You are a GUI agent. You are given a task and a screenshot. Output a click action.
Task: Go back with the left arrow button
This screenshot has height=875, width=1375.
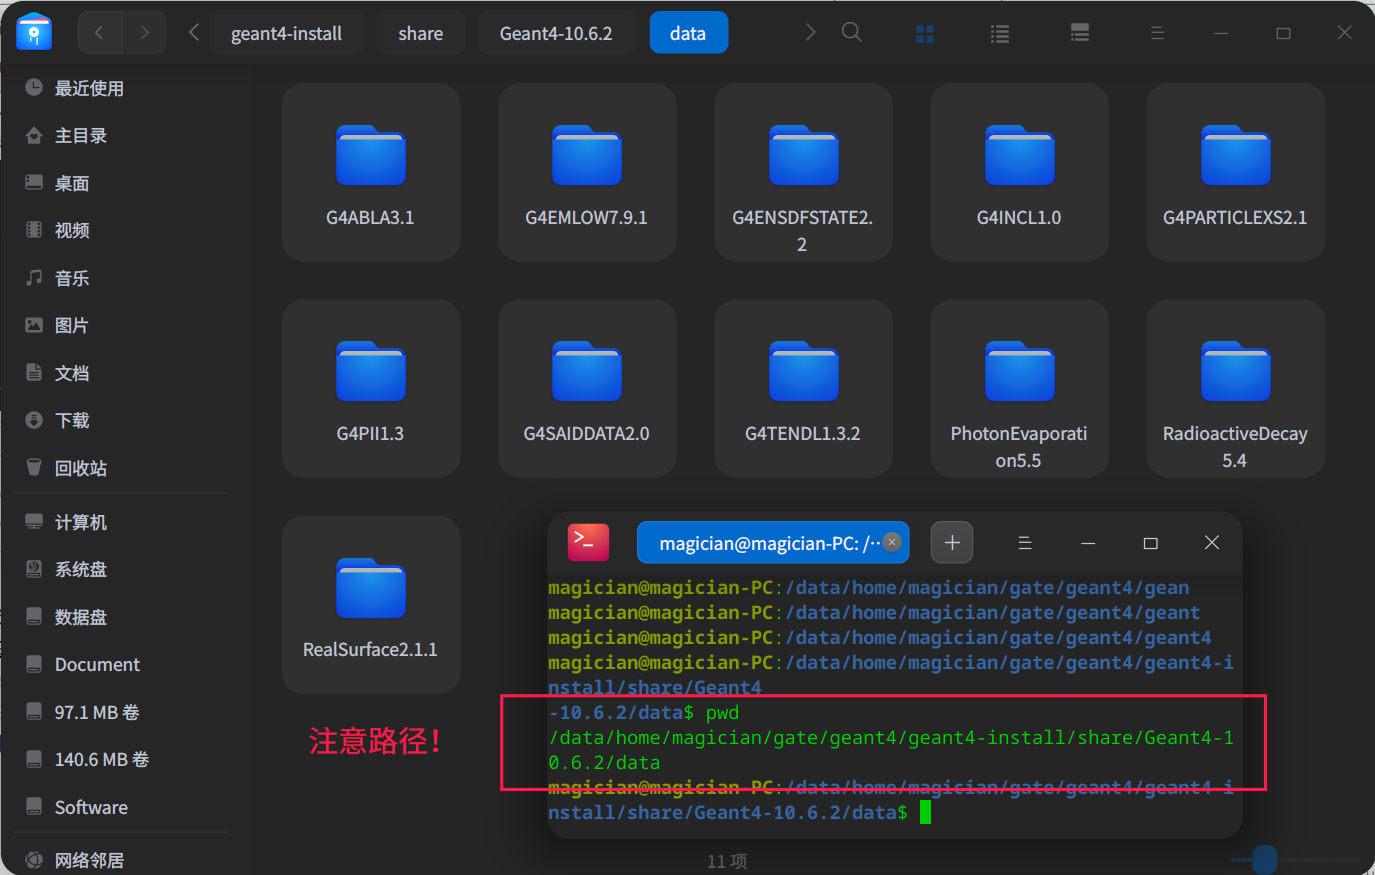coord(100,33)
